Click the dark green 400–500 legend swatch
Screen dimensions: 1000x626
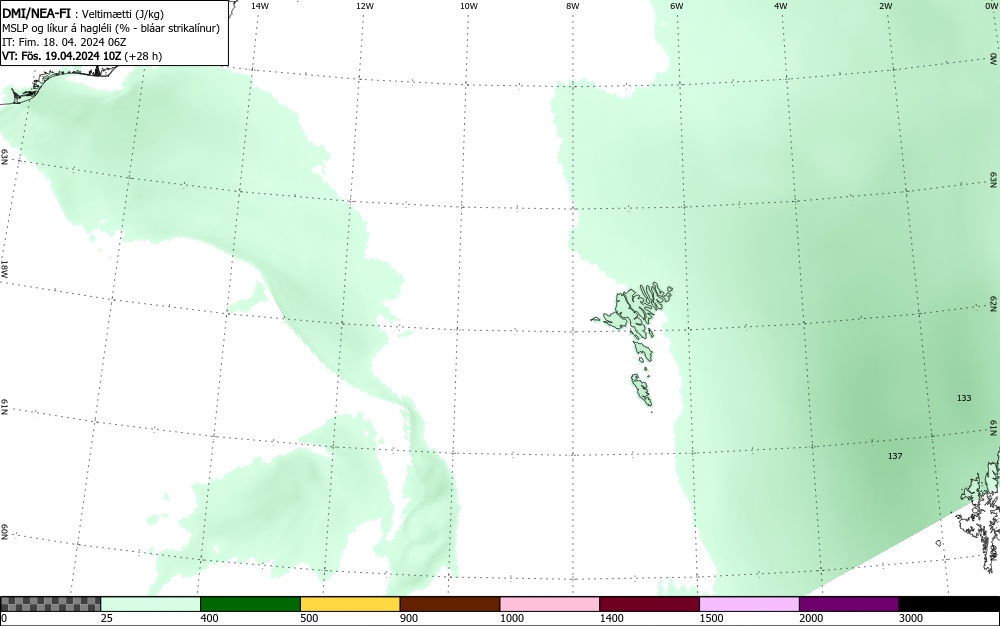point(250,604)
